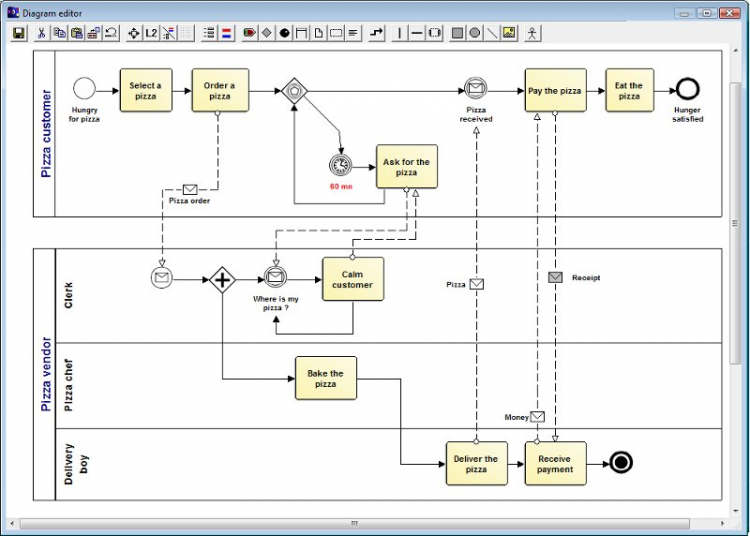
Task: Select the gray square shape tool
Action: 457,33
